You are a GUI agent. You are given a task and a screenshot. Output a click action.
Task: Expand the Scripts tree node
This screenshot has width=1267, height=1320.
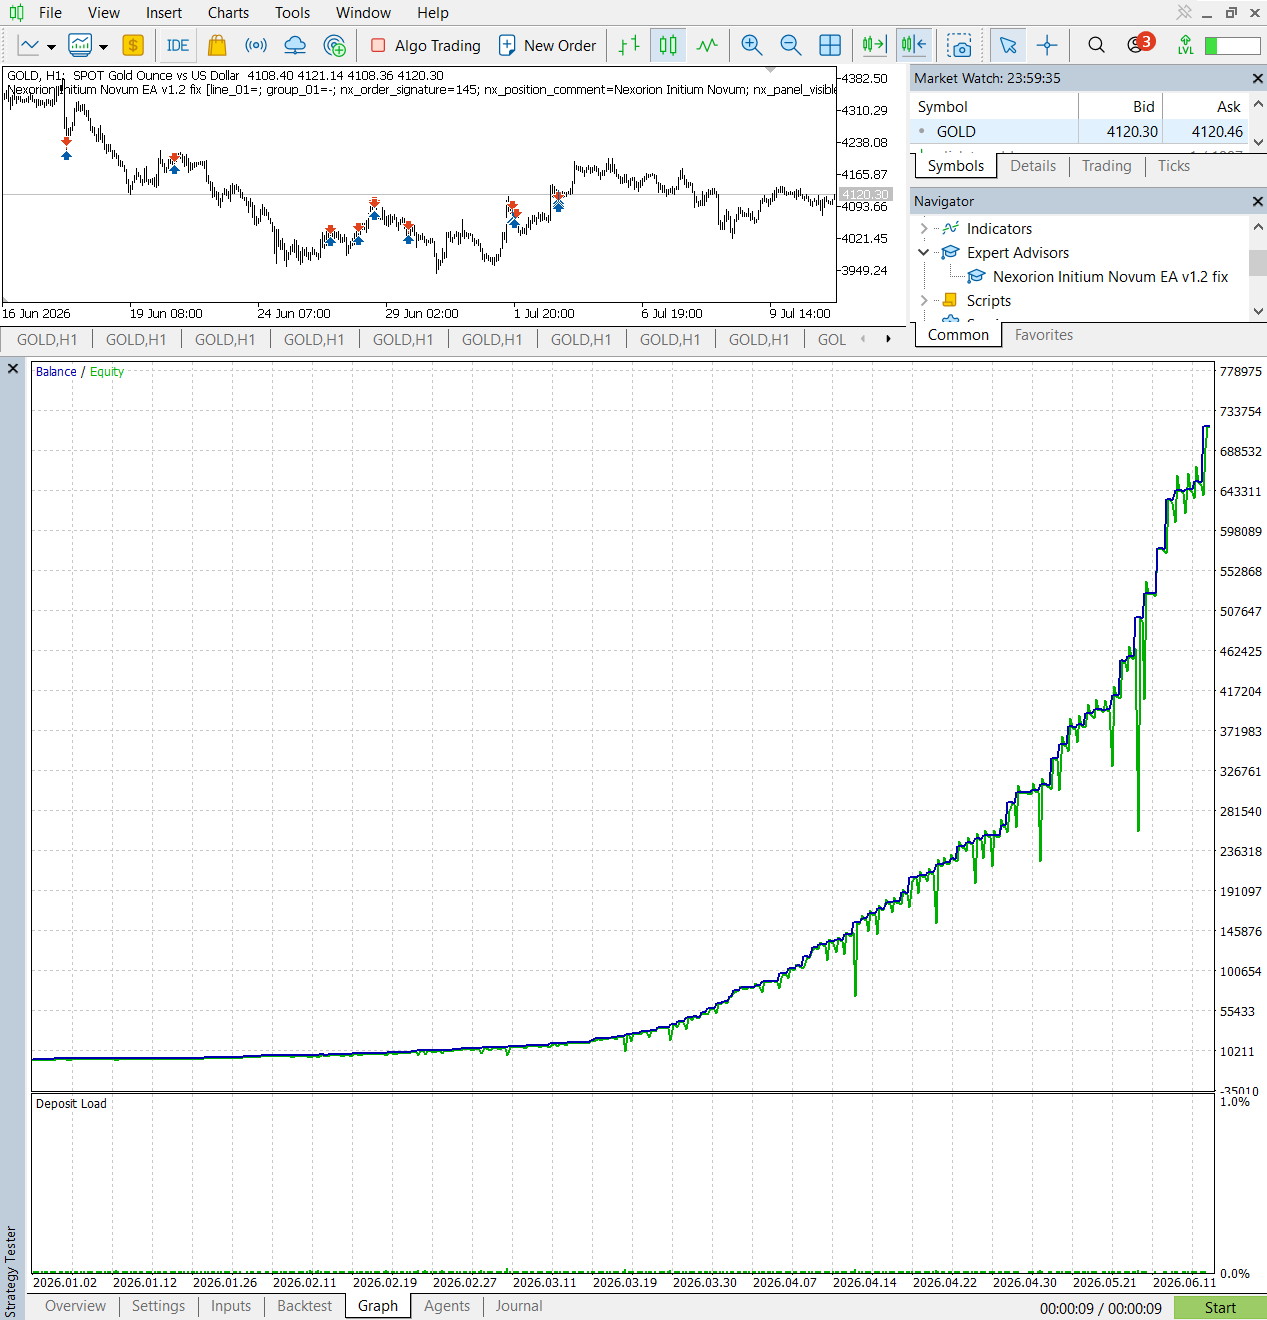(923, 301)
